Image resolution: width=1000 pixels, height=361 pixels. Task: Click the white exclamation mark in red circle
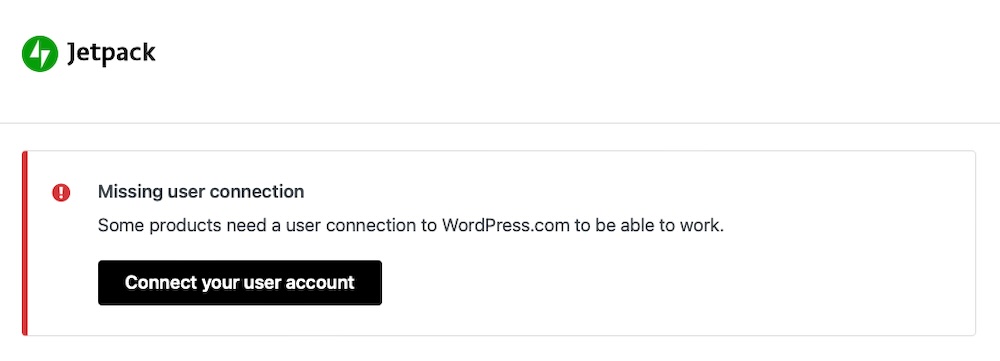[61, 192]
